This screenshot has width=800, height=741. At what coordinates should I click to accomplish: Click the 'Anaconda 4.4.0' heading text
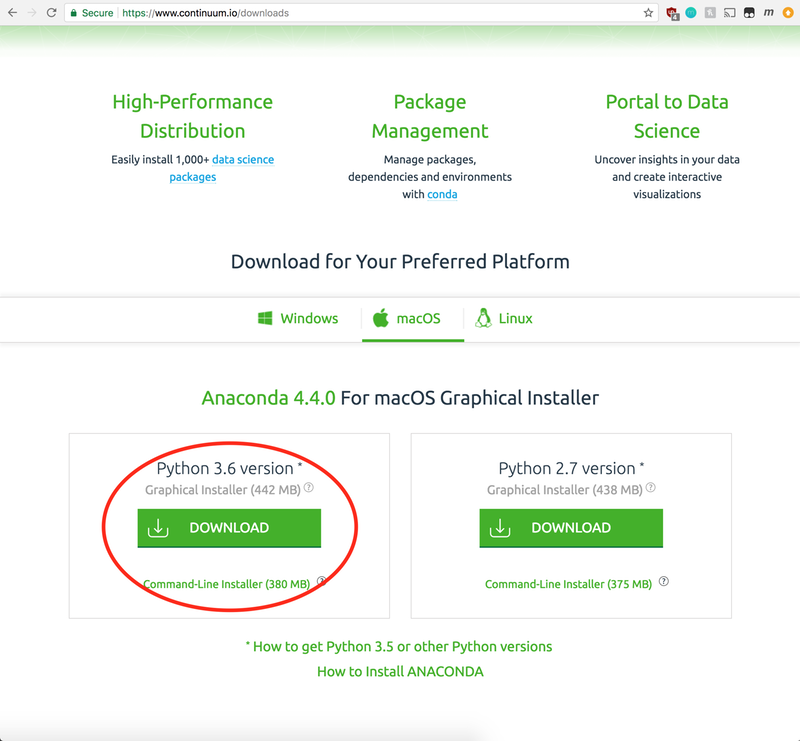coord(268,398)
